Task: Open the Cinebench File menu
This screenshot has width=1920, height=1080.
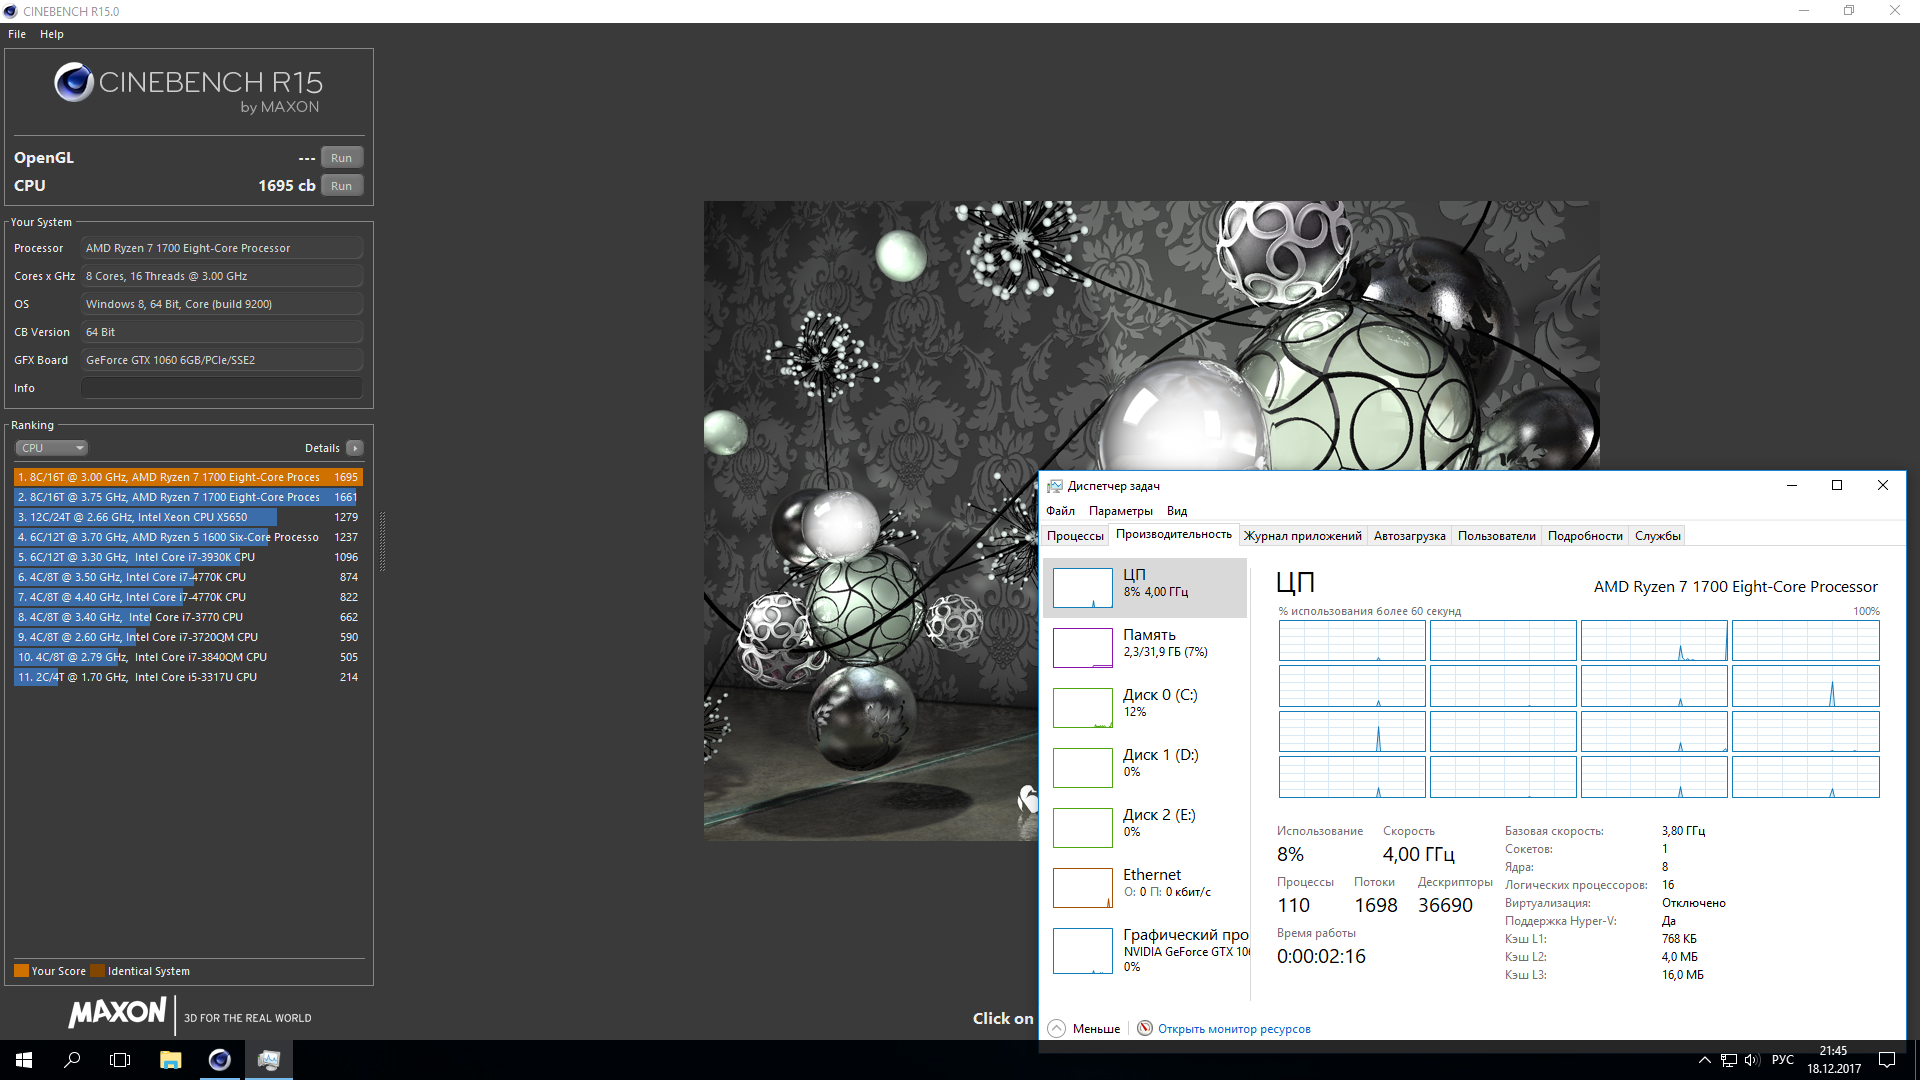Action: coord(17,34)
